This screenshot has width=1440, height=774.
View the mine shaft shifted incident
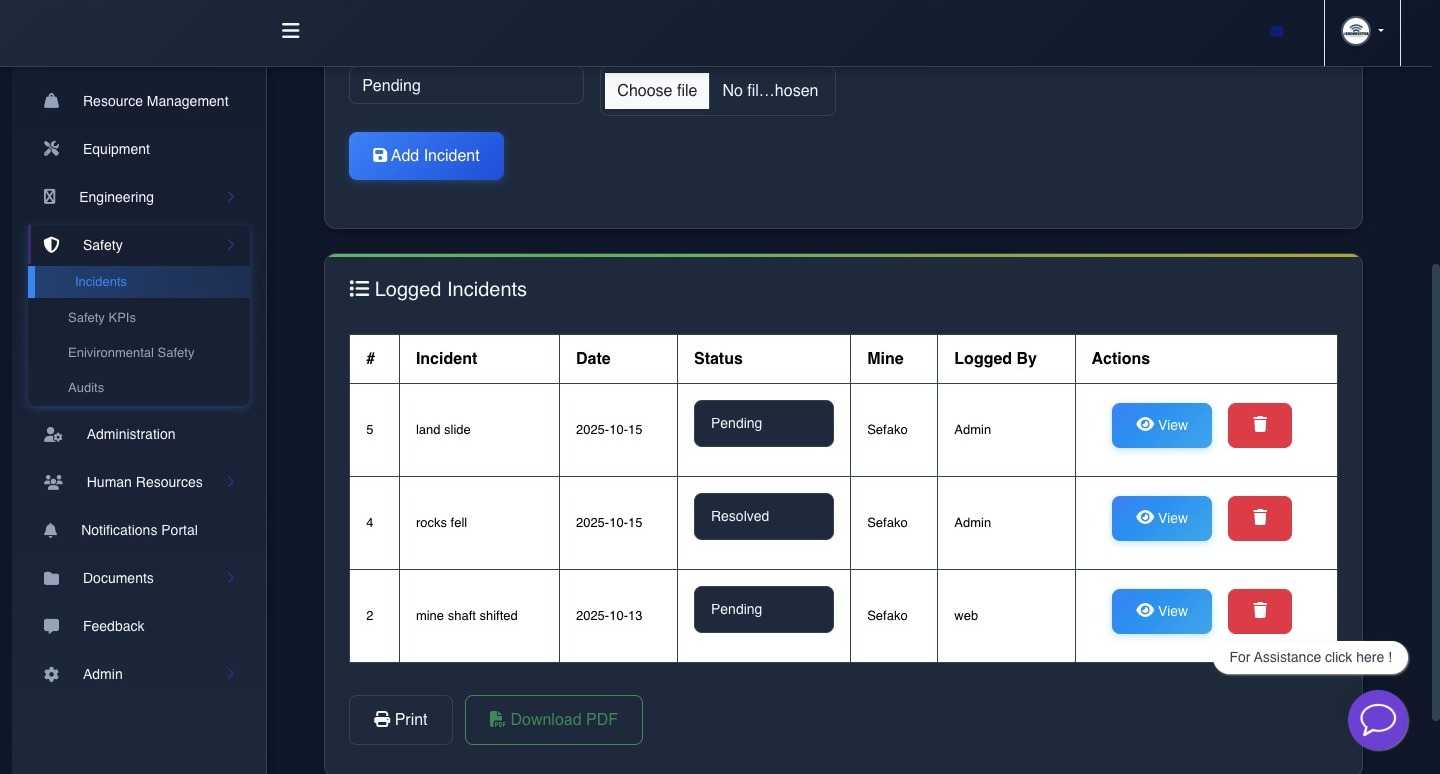1161,611
